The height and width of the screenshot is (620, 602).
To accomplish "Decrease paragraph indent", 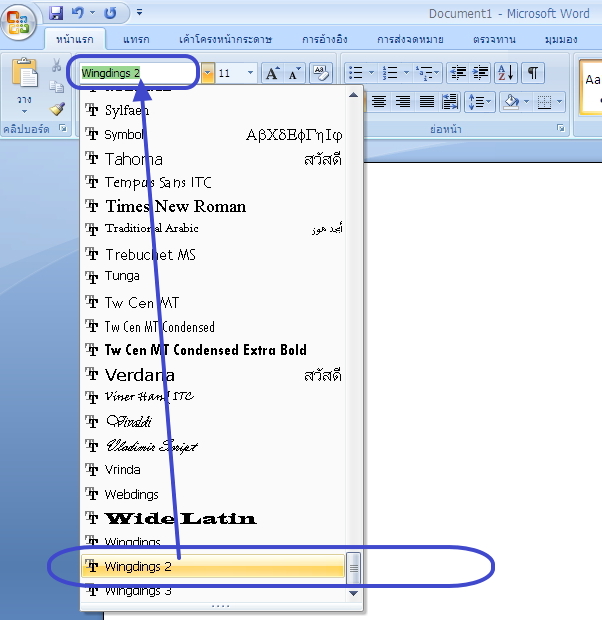I will 458,73.
